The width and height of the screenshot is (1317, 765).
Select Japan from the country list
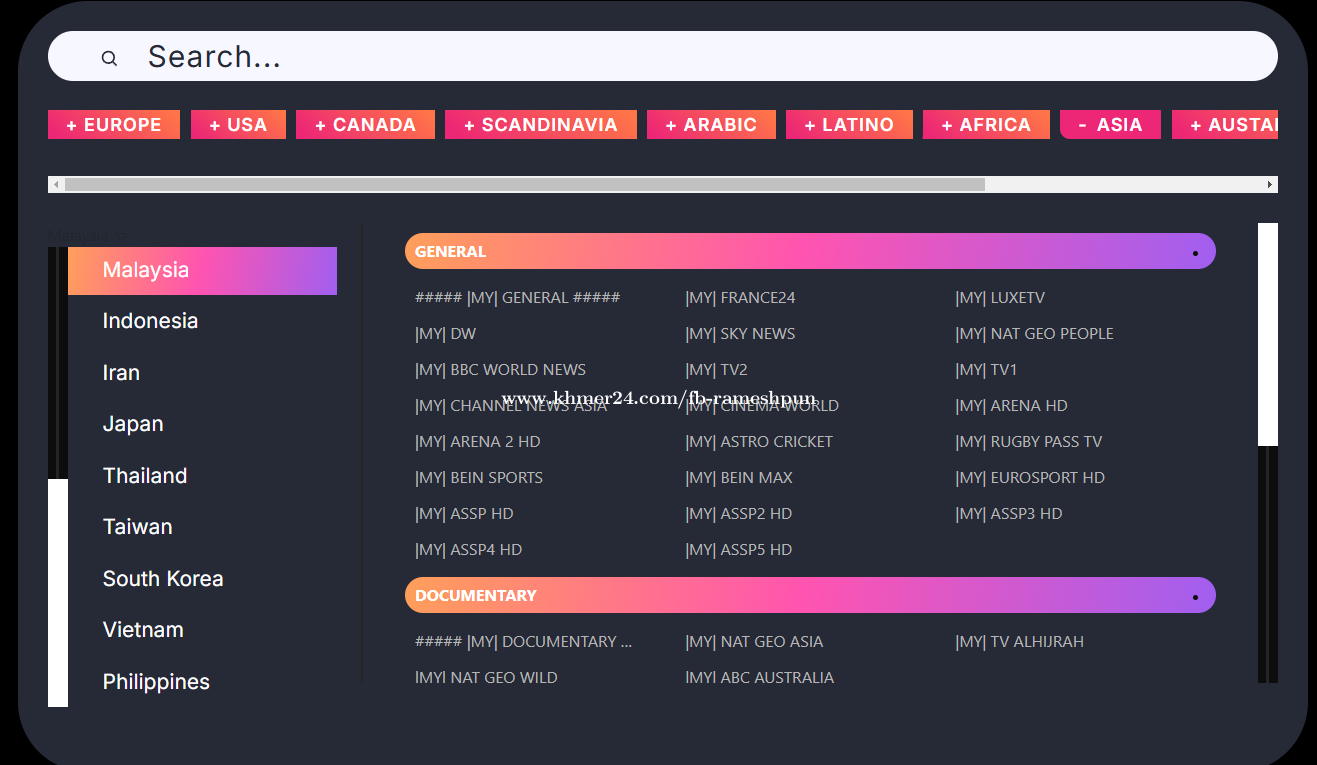pyautogui.click(x=133, y=424)
